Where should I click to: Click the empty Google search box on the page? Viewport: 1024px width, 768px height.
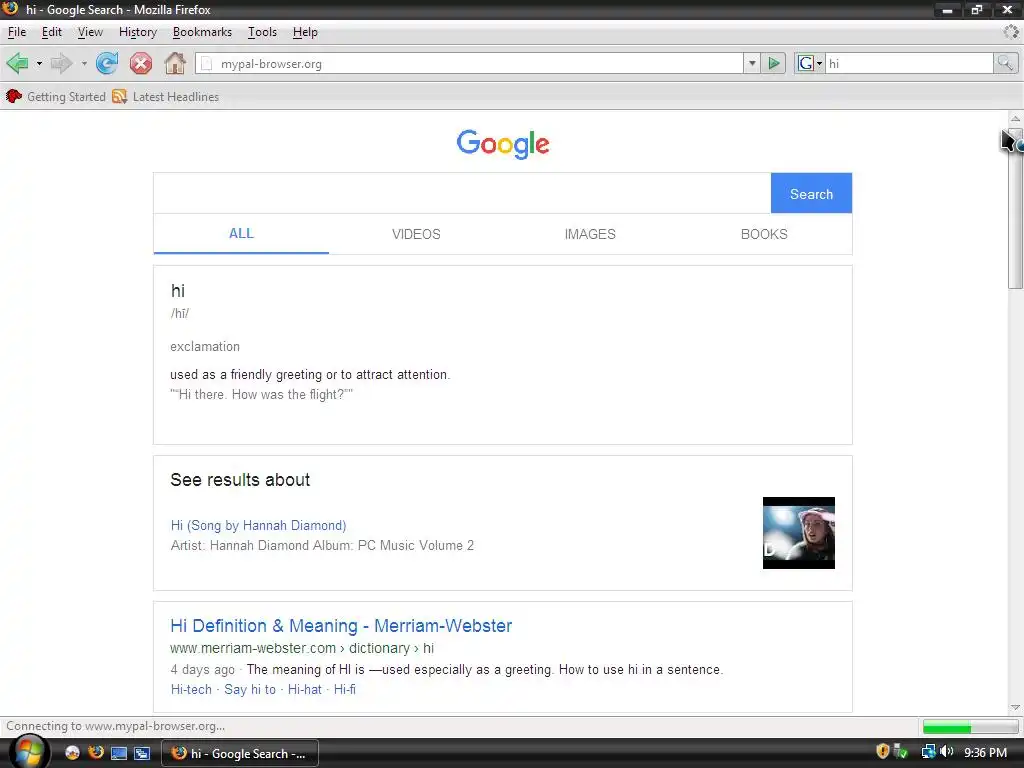click(462, 193)
